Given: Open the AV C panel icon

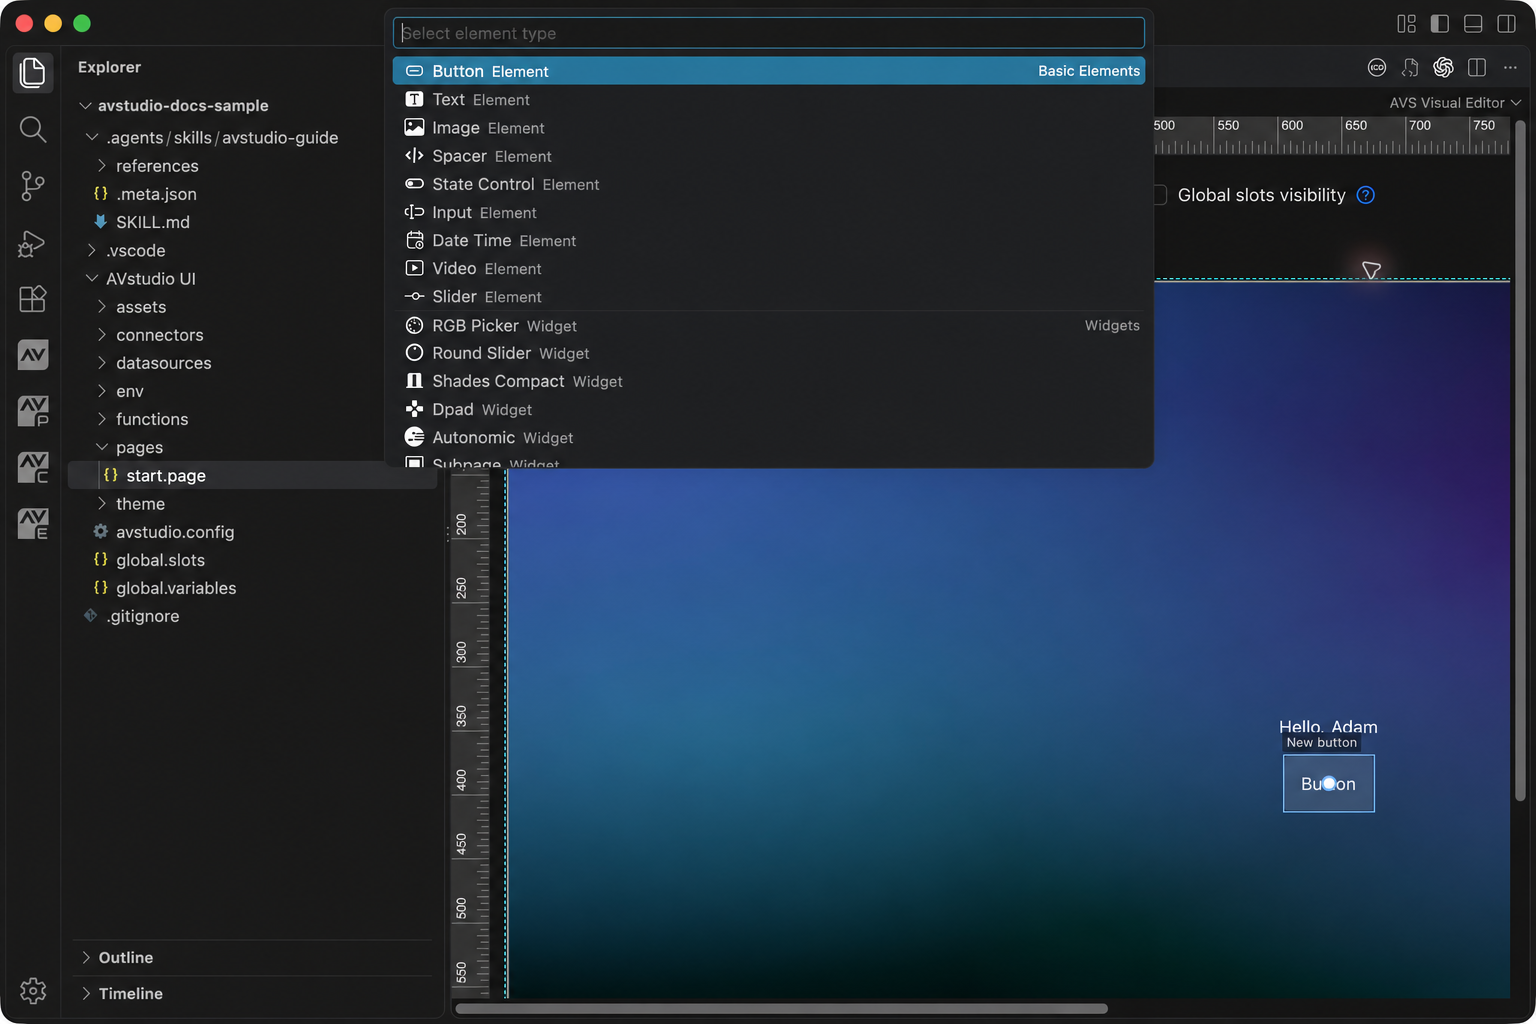Looking at the screenshot, I should point(33,467).
